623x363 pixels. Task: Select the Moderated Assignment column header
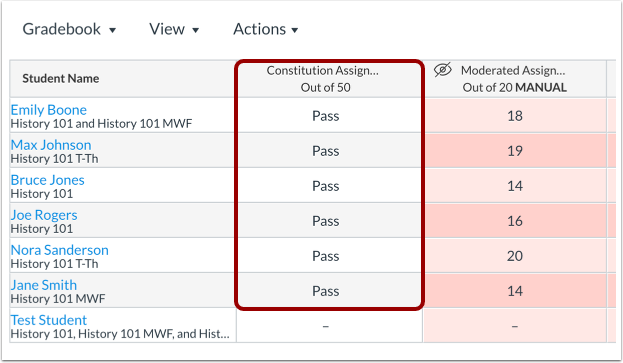tap(515, 79)
